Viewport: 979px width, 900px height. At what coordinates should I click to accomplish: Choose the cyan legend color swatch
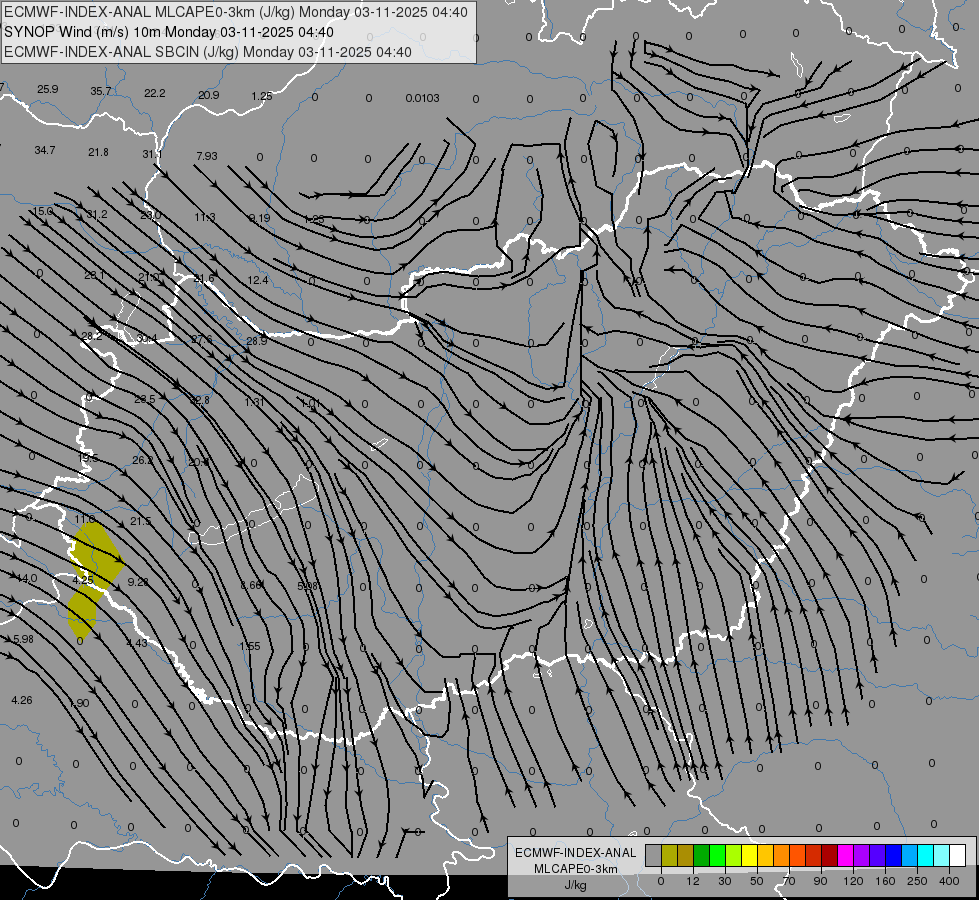(927, 855)
